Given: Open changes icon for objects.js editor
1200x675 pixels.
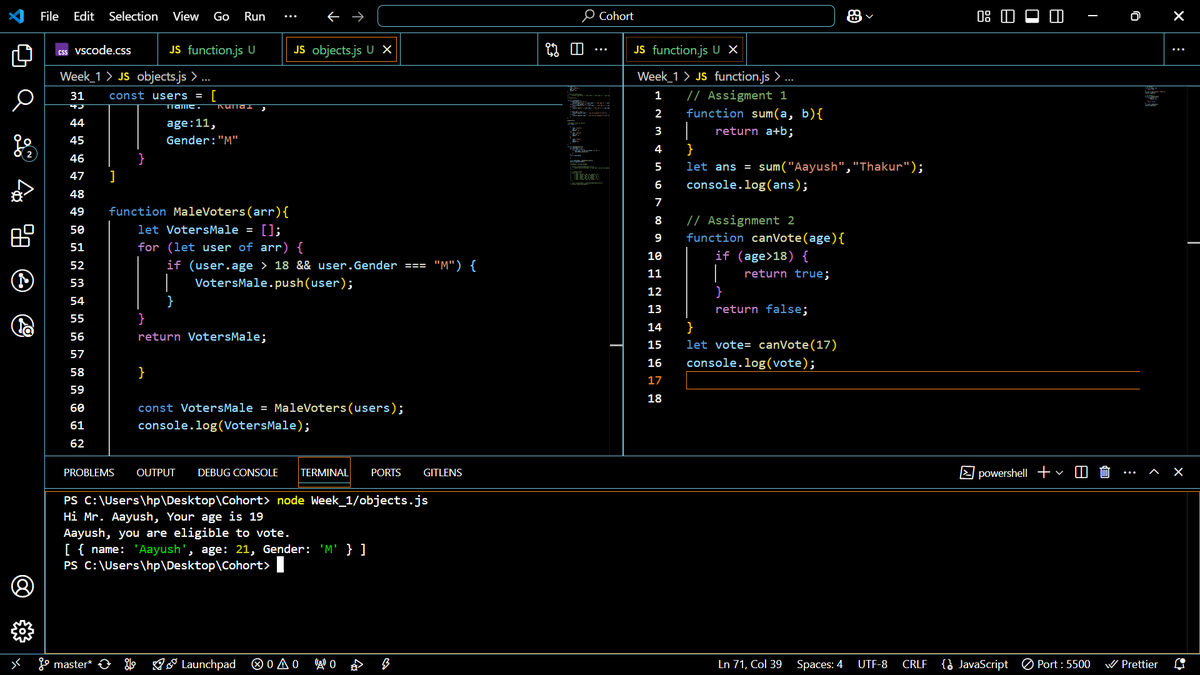Looking at the screenshot, I should [552, 50].
